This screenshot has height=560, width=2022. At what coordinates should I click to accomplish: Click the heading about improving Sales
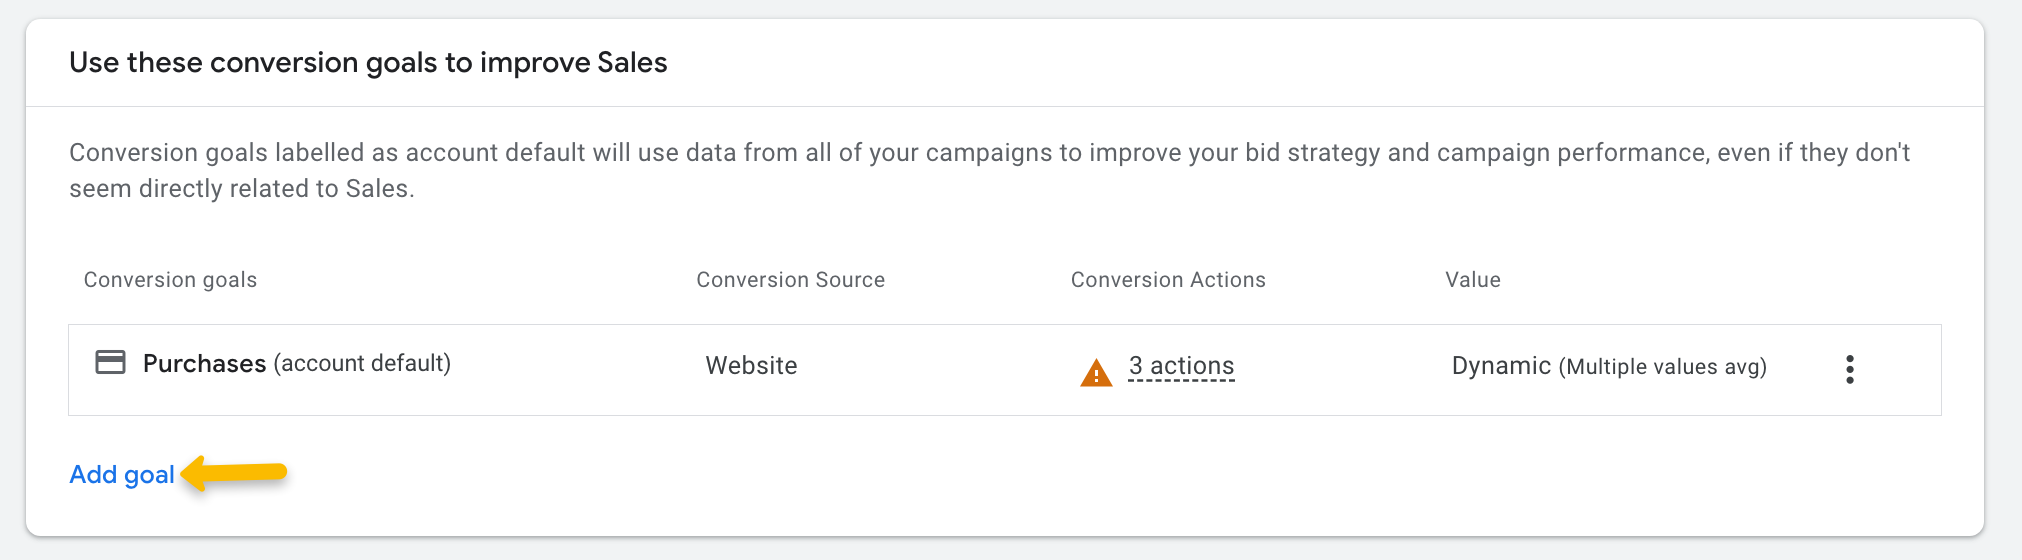(368, 63)
